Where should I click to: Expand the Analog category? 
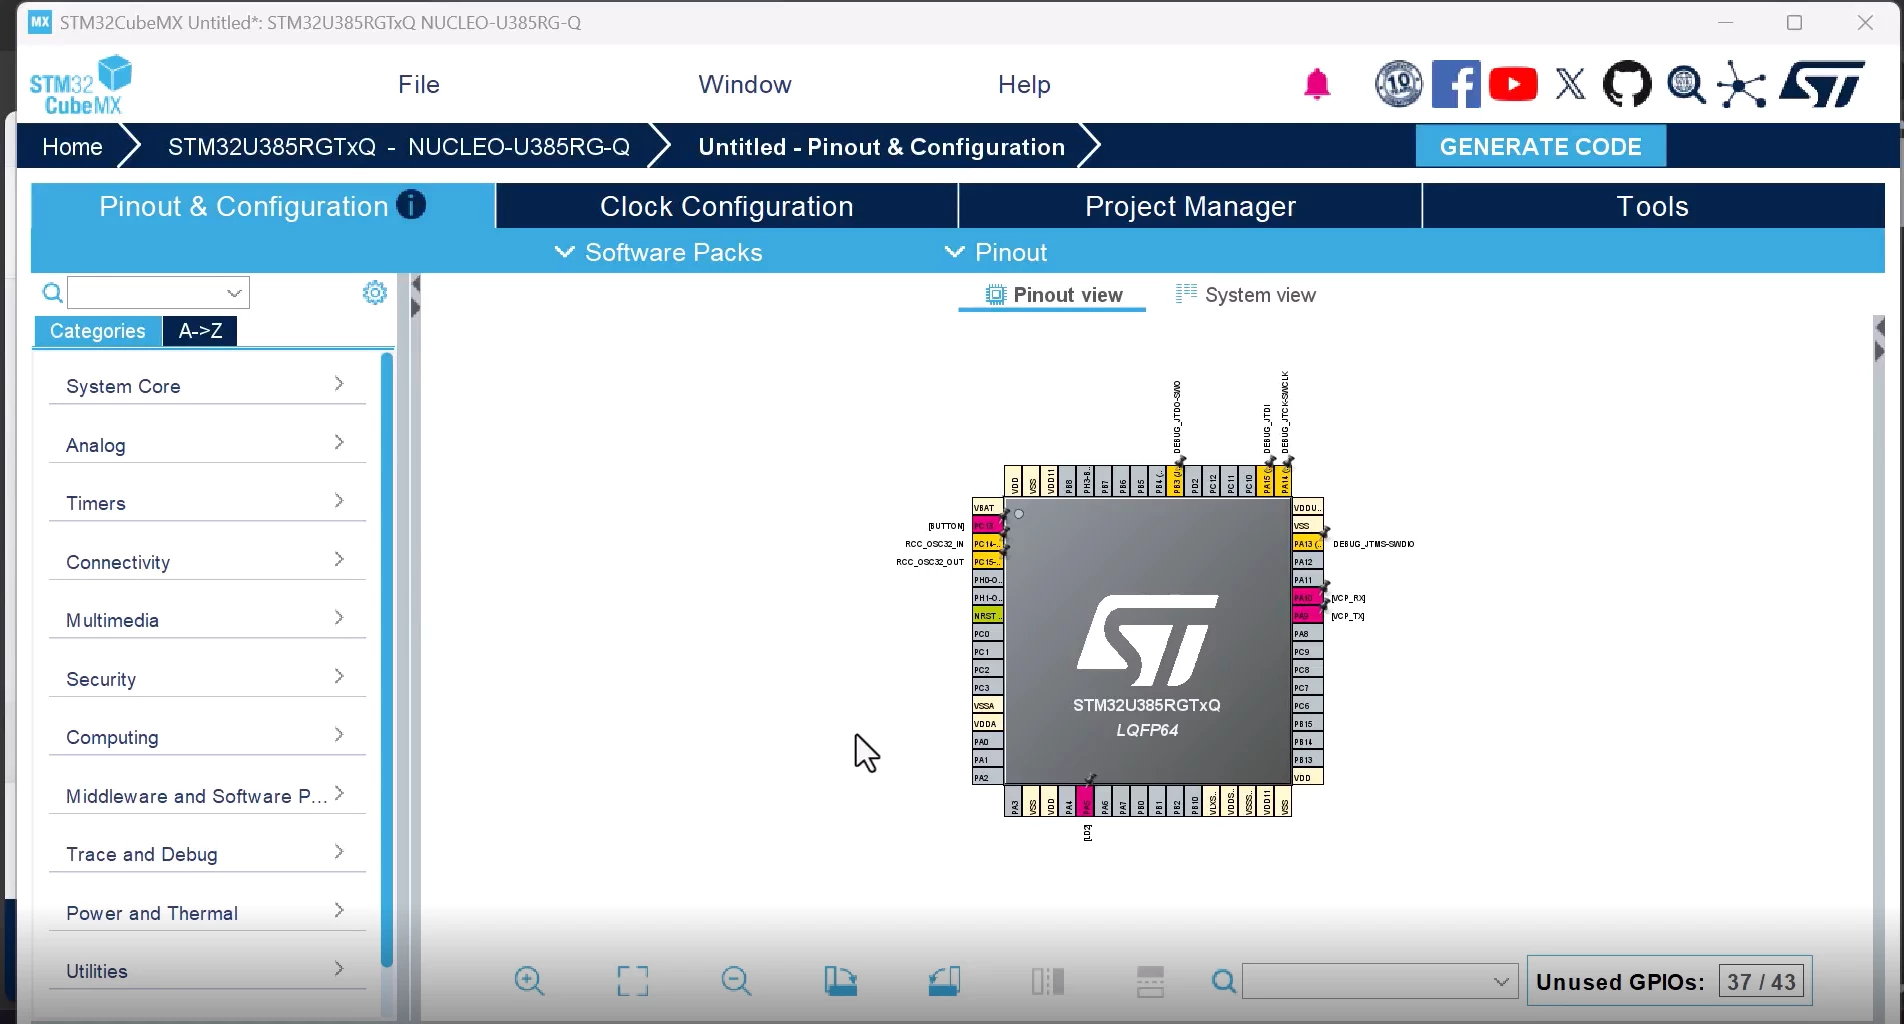[x=207, y=445]
